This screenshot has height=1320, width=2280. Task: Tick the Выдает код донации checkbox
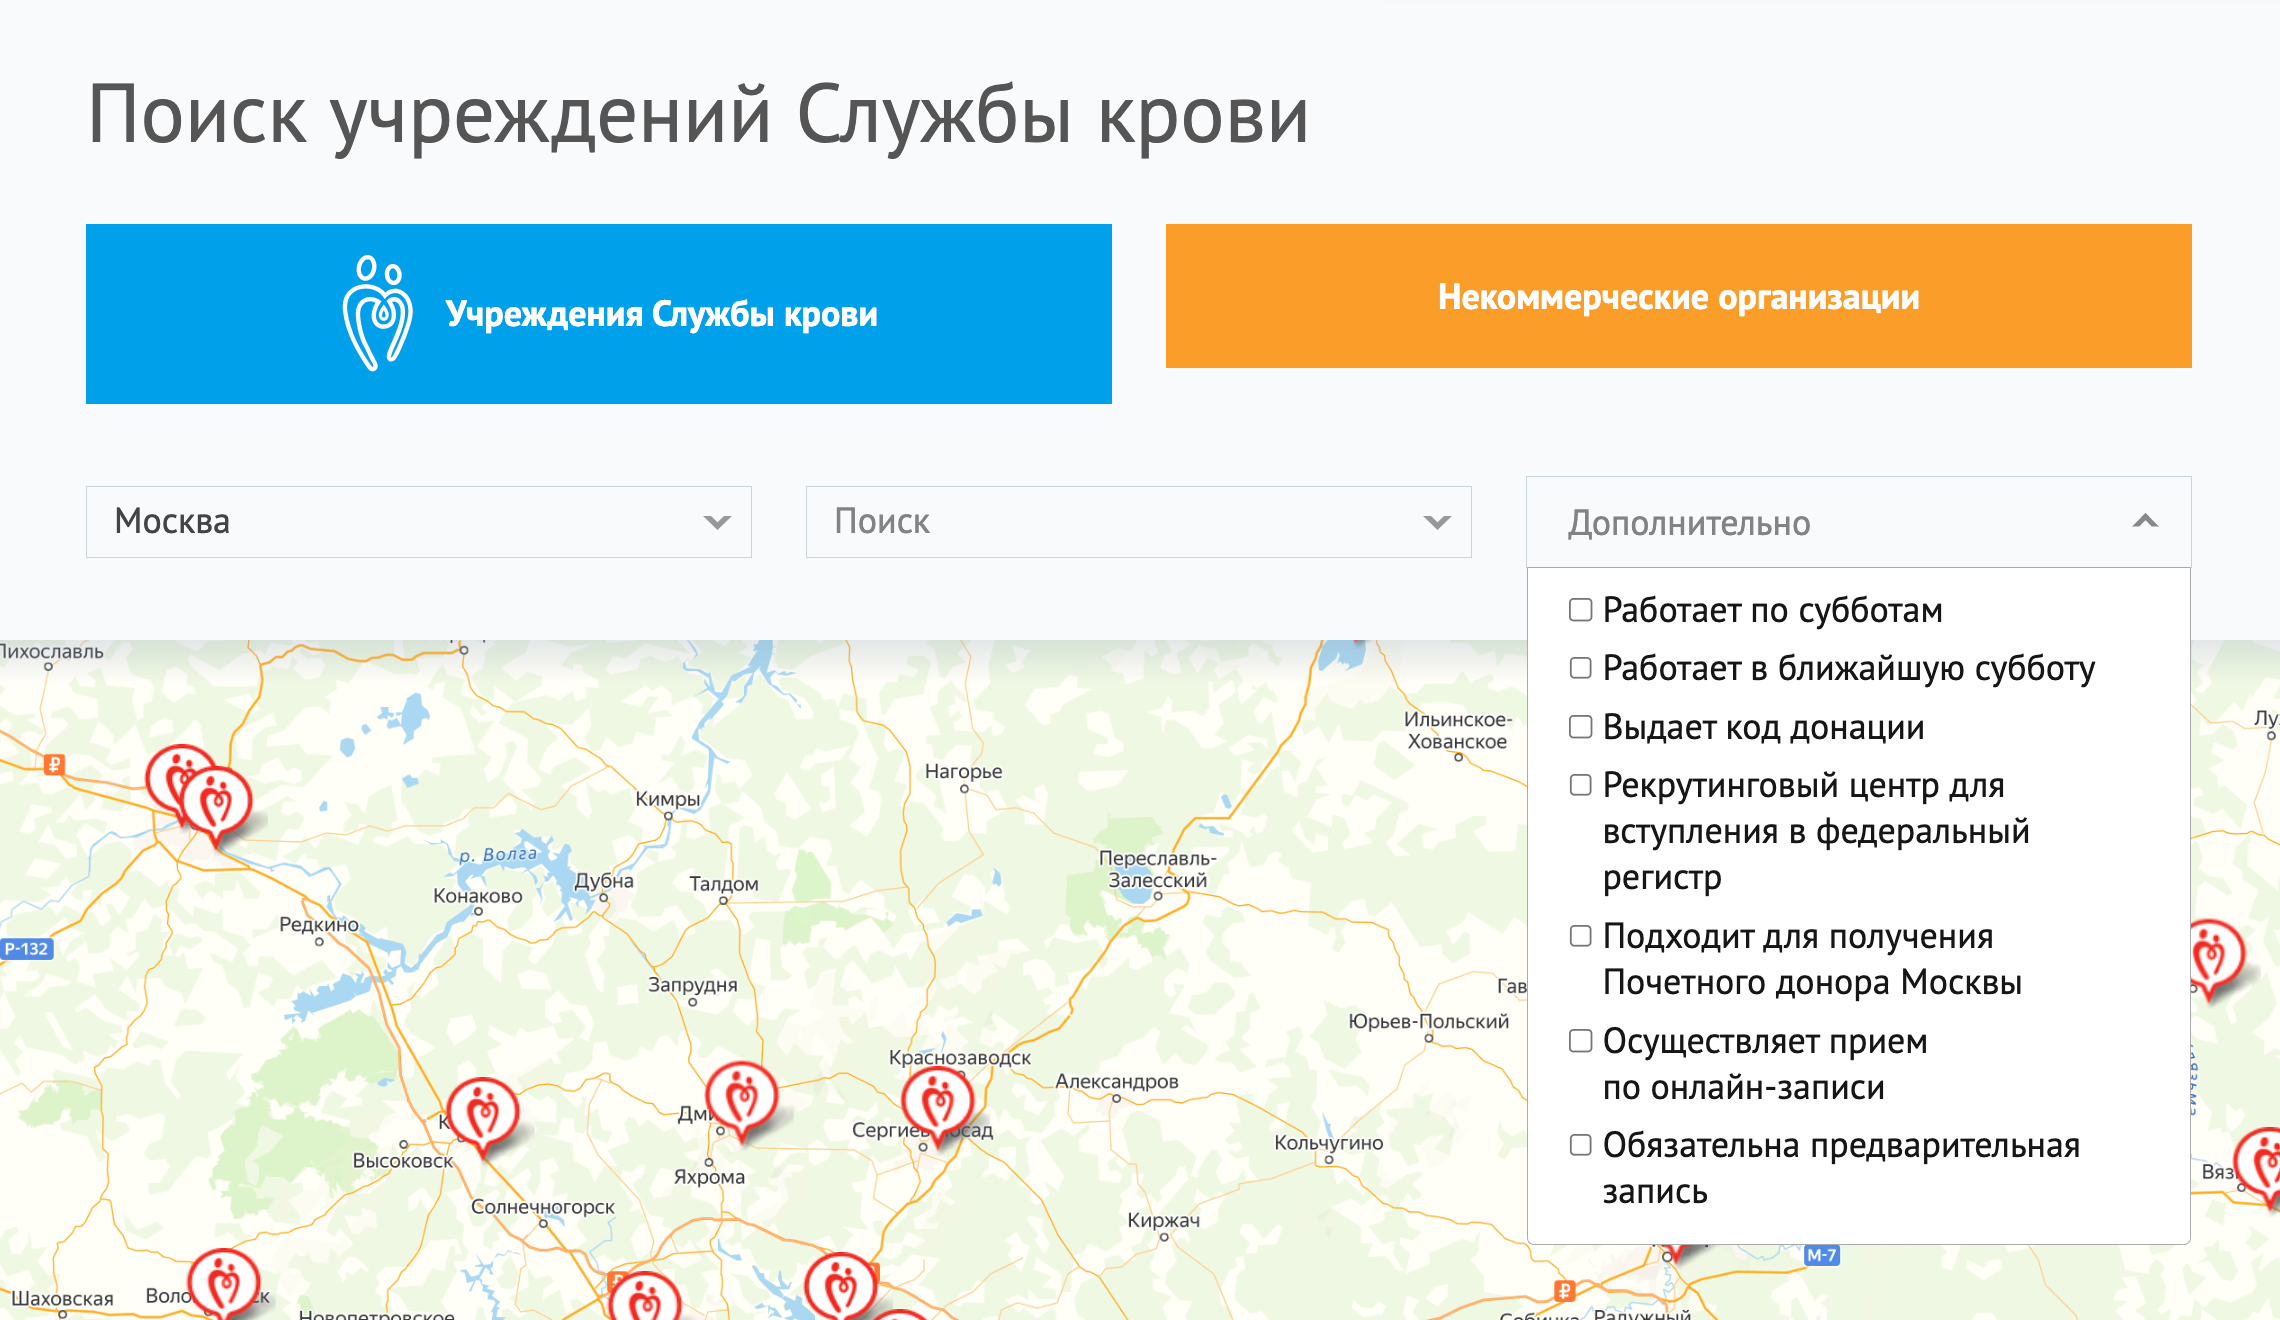[1580, 727]
